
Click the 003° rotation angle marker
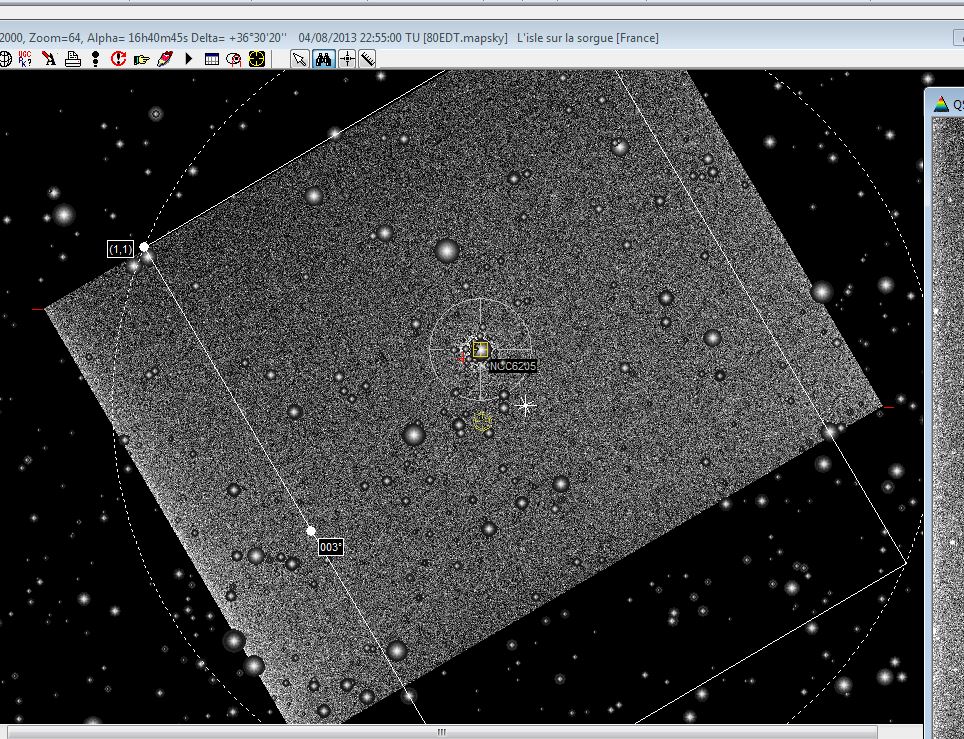[330, 547]
